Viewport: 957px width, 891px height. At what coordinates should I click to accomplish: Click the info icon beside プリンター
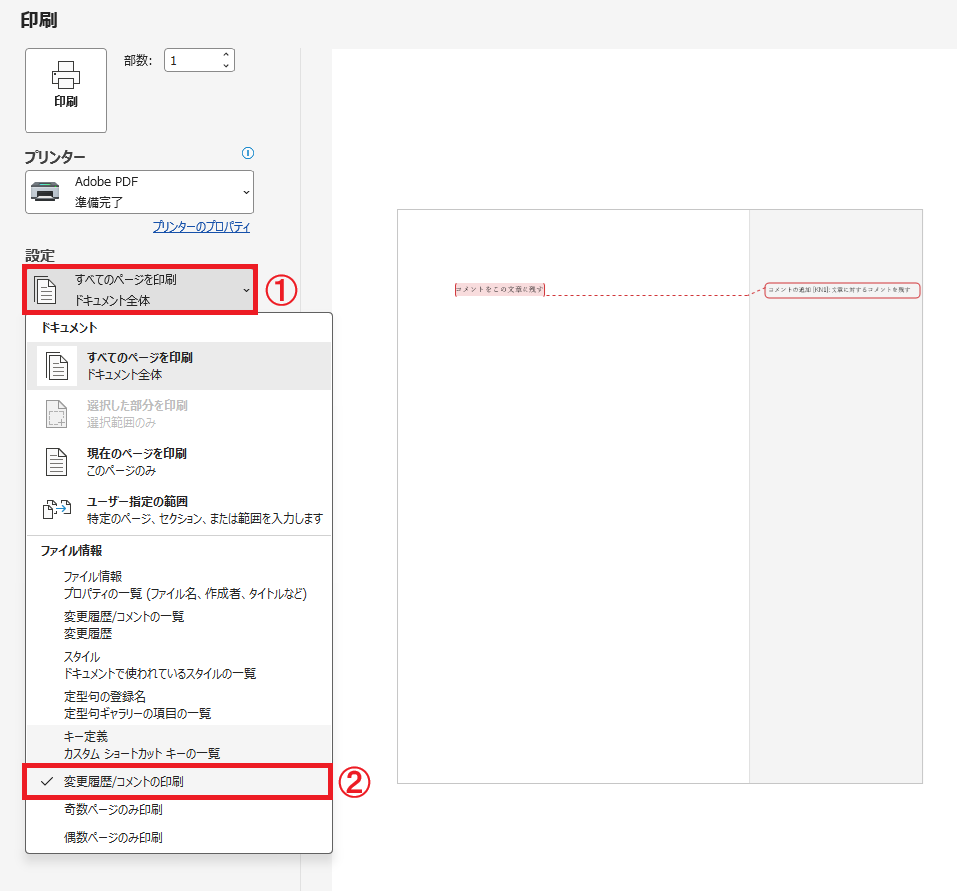(248, 153)
